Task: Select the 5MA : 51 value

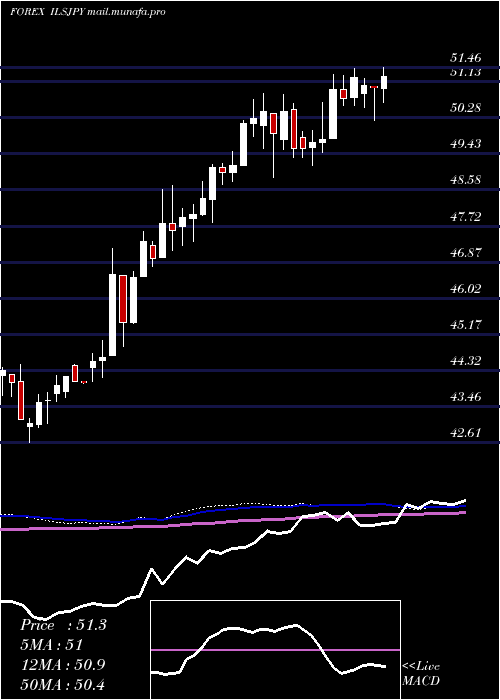Action: (x=51, y=645)
